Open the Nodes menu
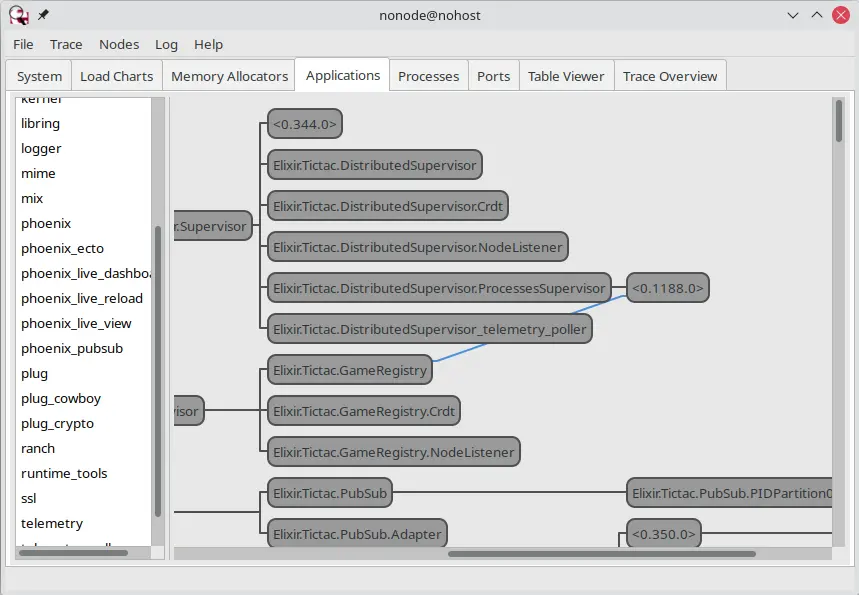The height and width of the screenshot is (595, 859). 119,44
